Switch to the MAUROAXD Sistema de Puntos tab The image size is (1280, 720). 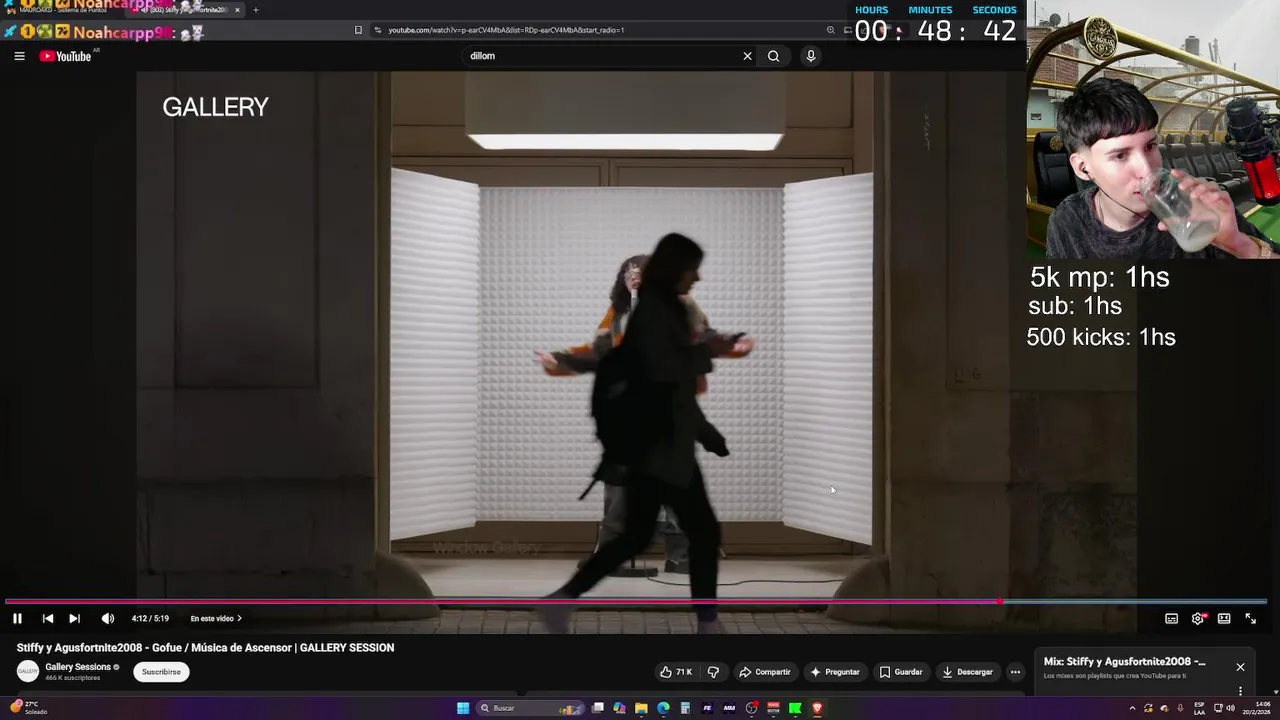(x=62, y=10)
